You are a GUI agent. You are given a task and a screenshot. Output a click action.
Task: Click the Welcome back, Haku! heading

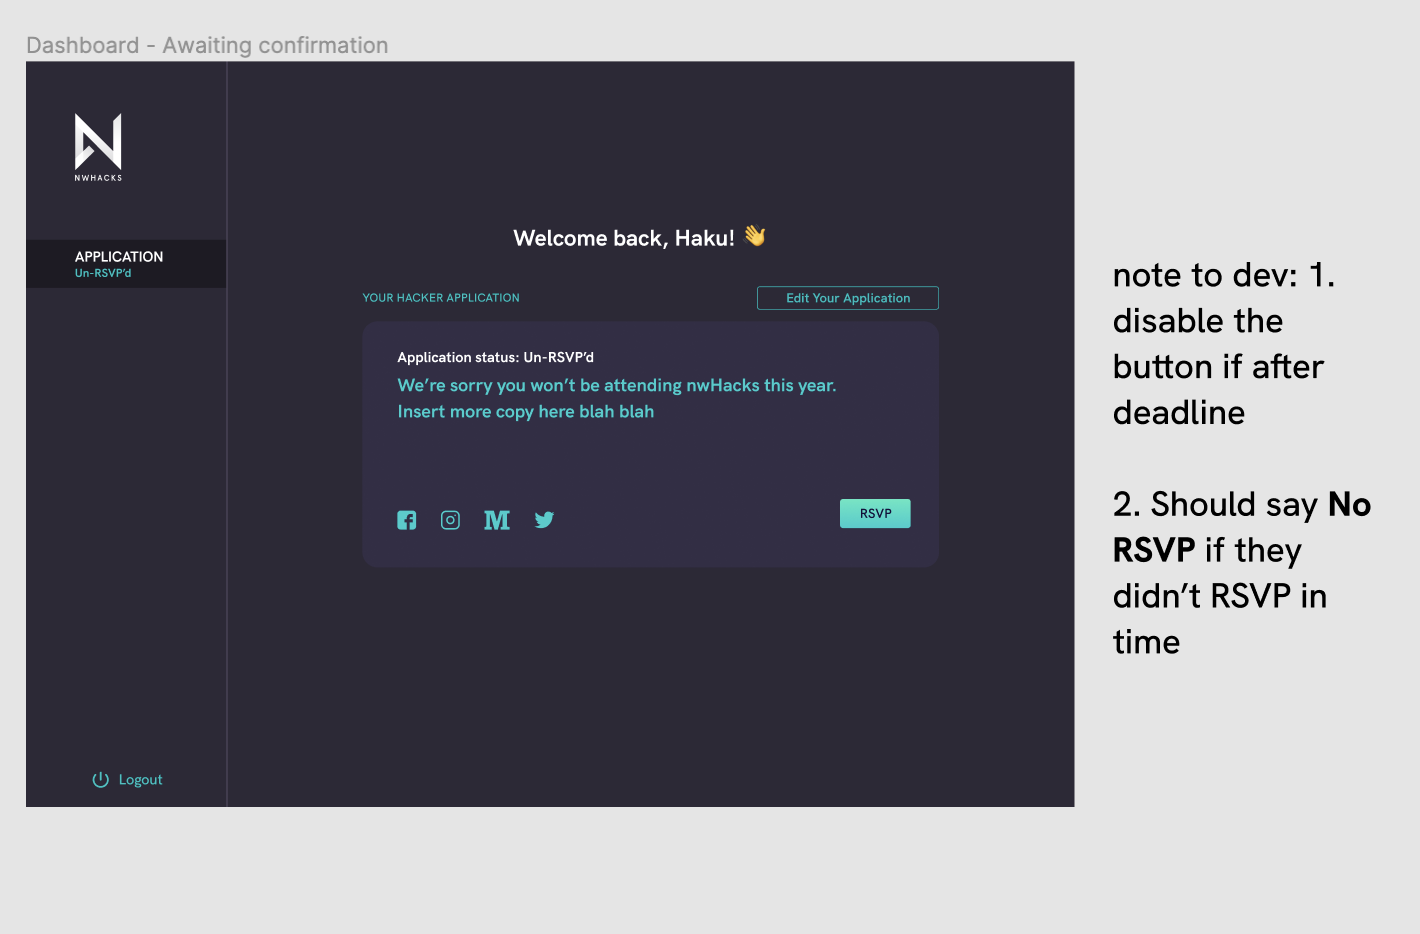click(624, 238)
